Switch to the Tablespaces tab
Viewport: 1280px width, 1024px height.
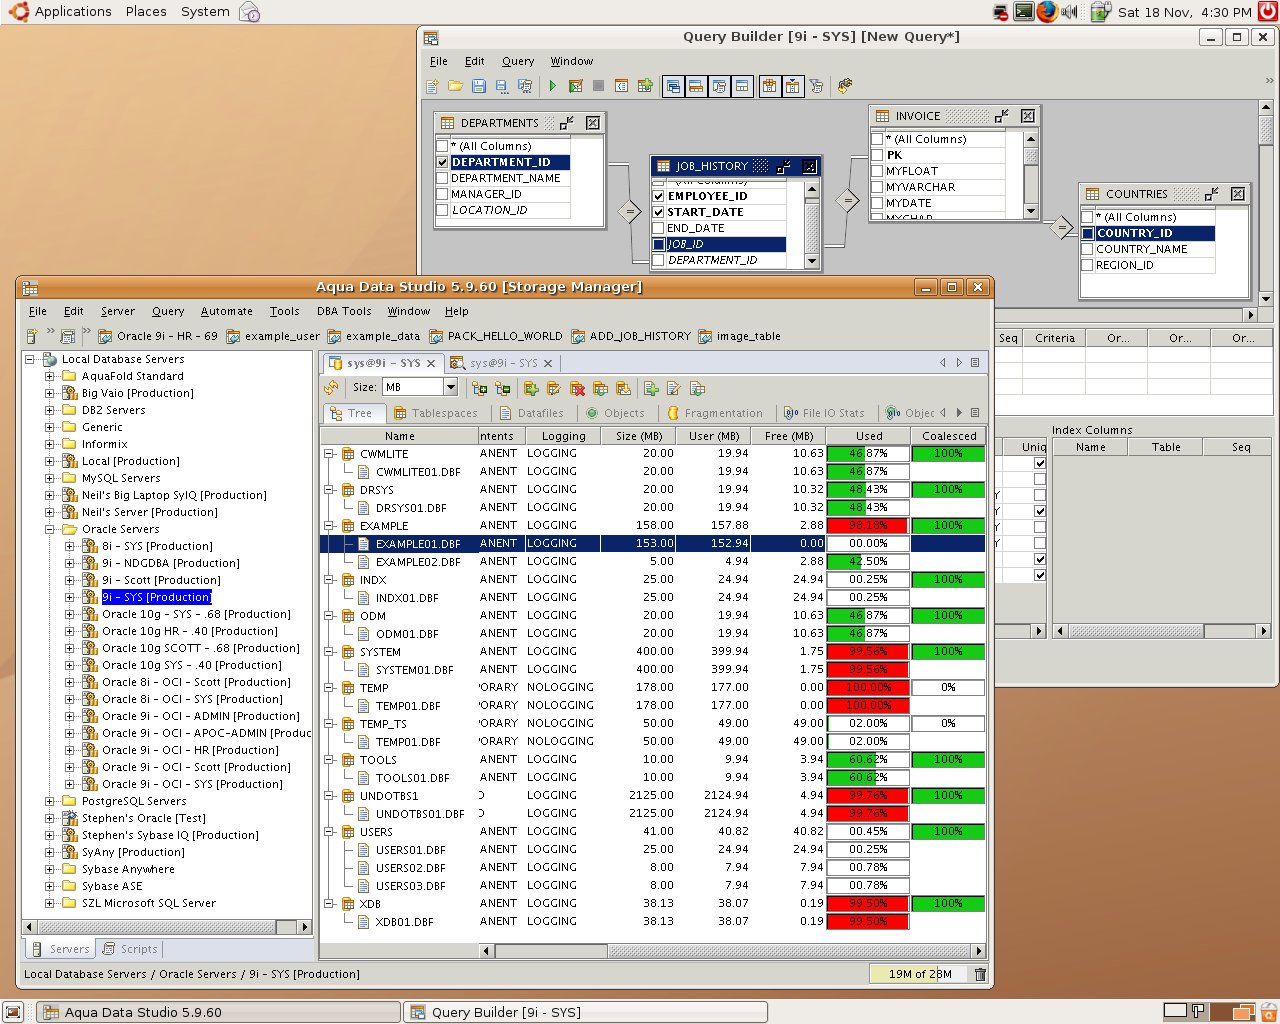[x=435, y=413]
